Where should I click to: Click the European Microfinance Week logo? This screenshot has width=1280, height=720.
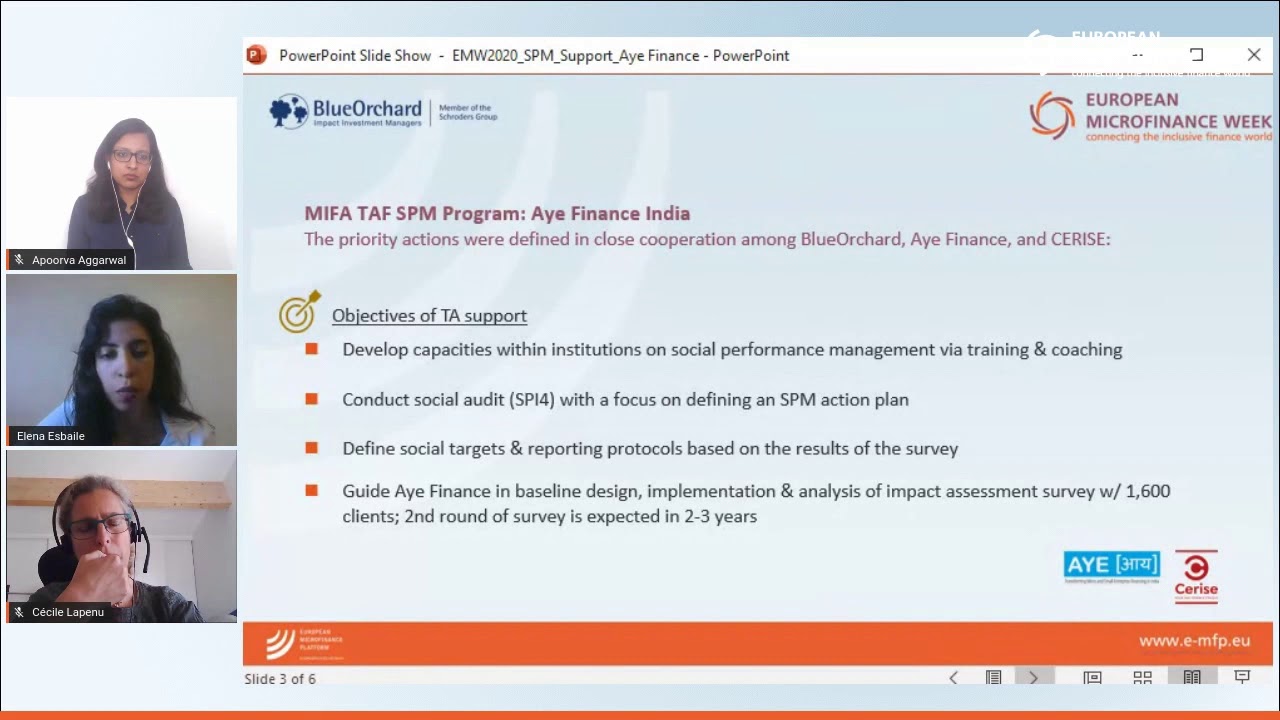(1150, 116)
